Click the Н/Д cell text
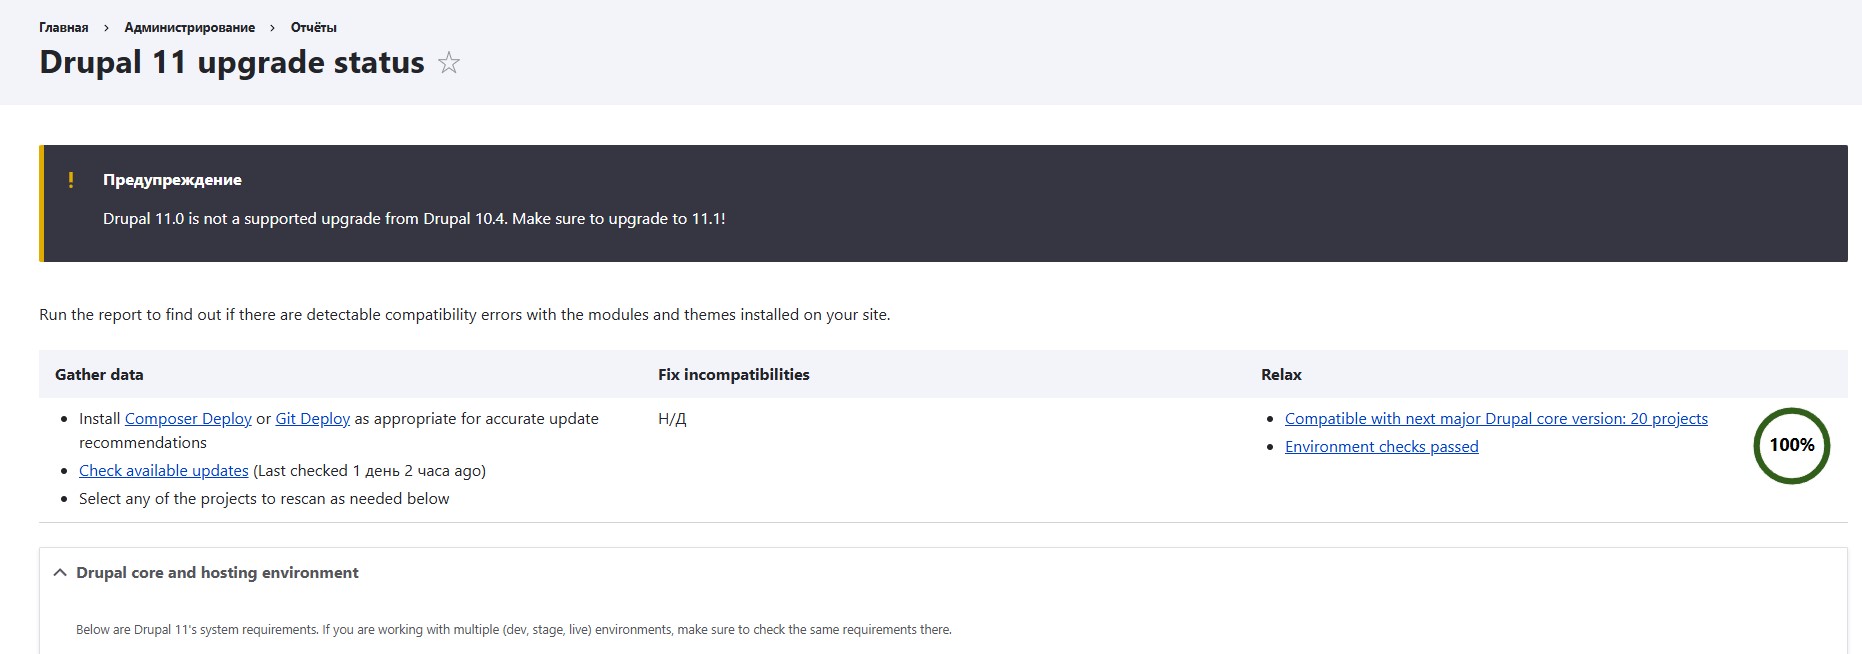Image resolution: width=1862 pixels, height=654 pixels. pyautogui.click(x=672, y=419)
